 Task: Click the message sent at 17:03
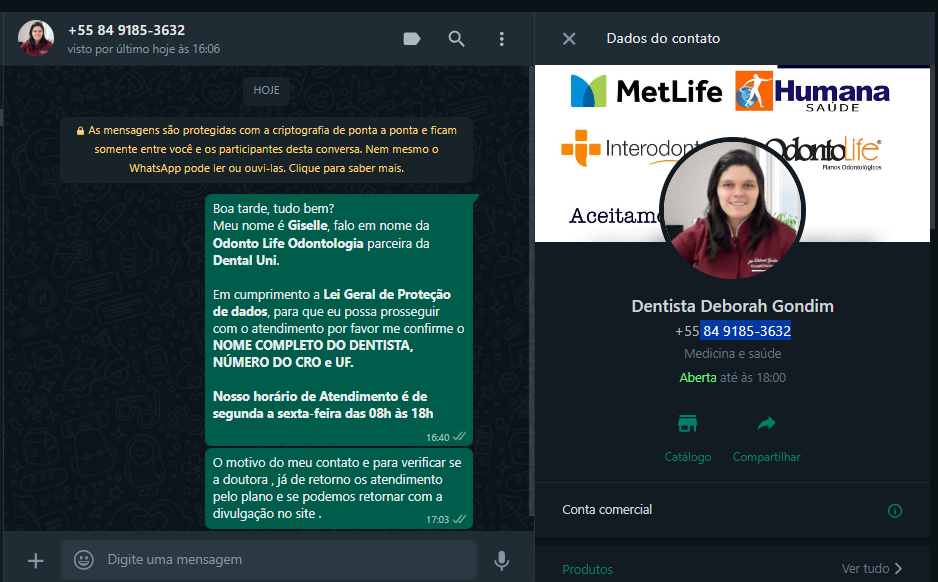[x=339, y=488]
